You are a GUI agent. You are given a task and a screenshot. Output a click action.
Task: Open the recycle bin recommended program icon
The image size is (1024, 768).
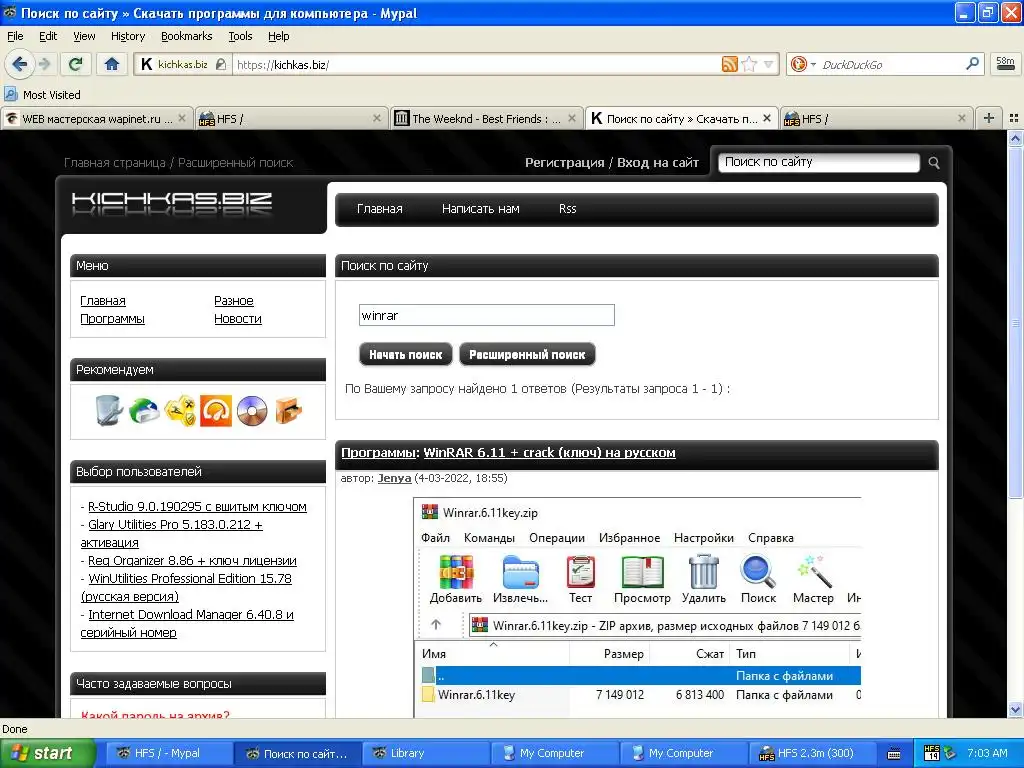(108, 411)
